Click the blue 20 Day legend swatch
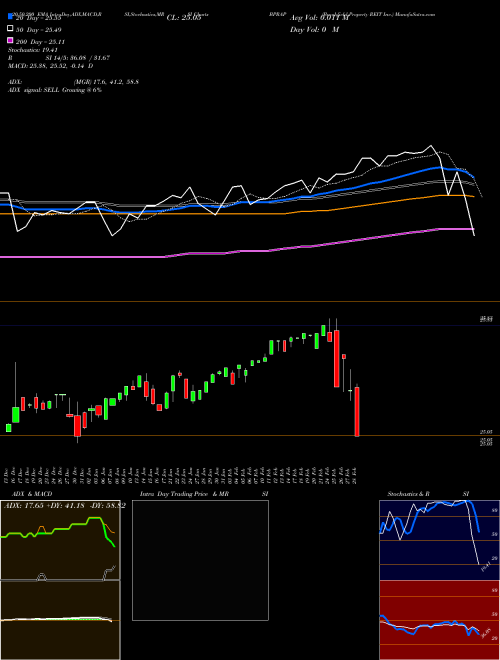 click(x=10, y=17)
